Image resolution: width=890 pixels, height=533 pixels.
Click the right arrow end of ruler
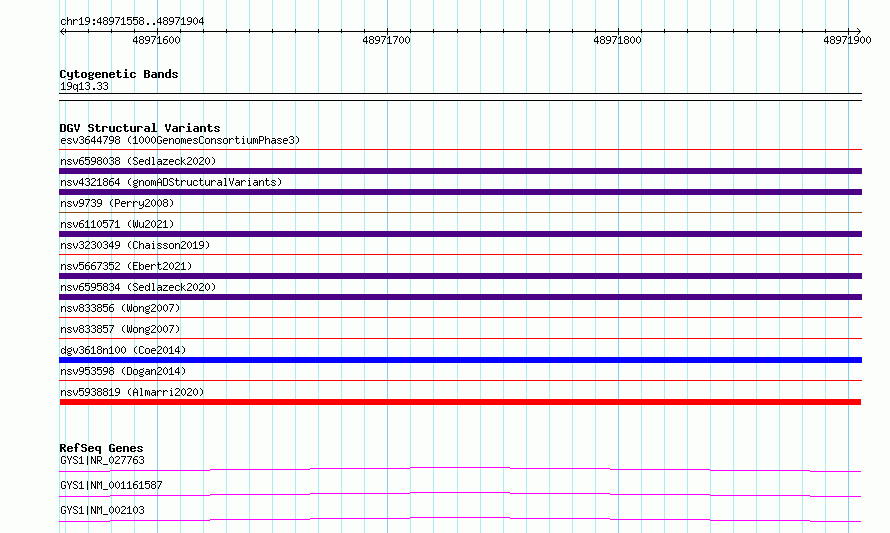(858, 31)
